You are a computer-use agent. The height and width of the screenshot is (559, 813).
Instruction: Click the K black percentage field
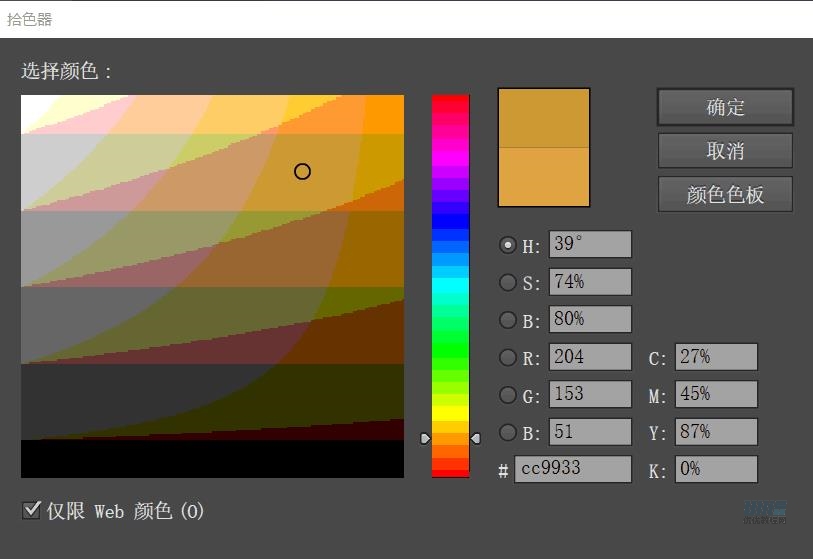[x=716, y=469]
